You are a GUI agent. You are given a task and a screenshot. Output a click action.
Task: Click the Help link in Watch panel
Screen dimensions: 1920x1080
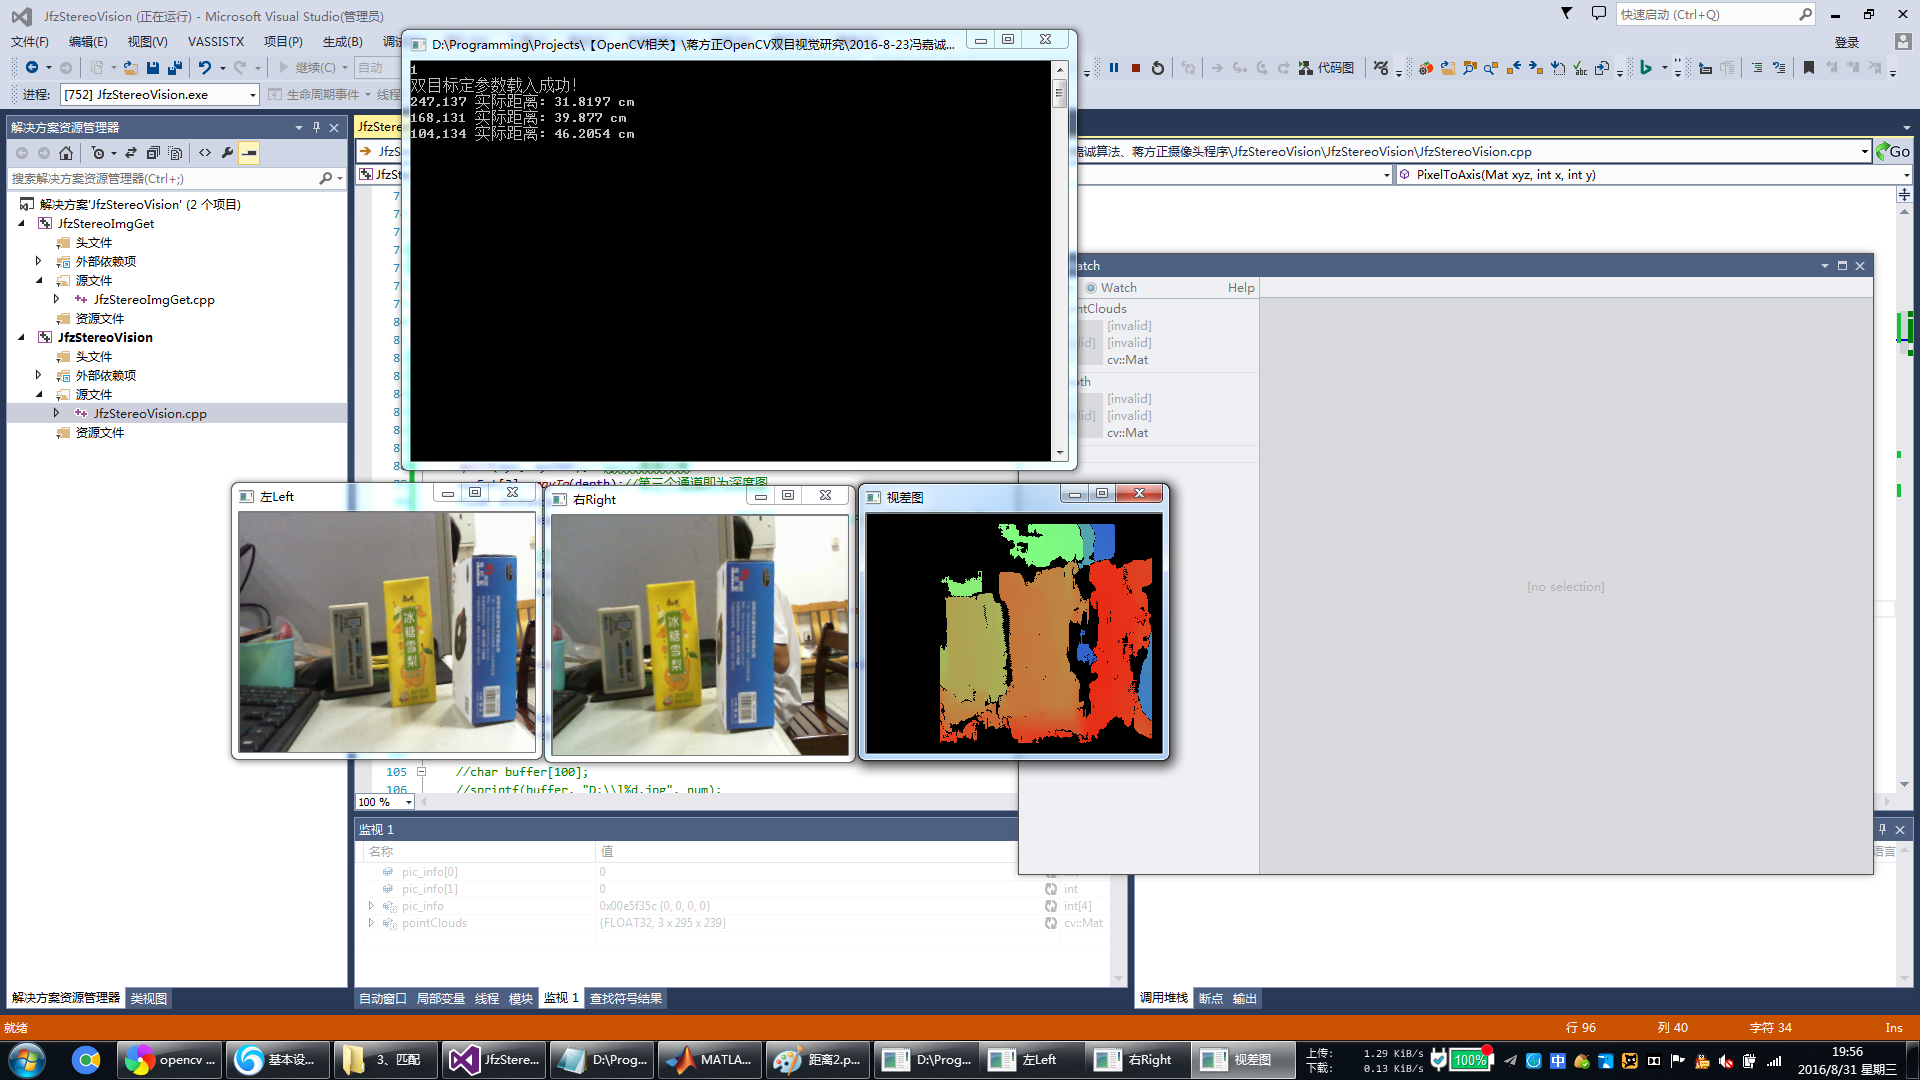[1240, 288]
